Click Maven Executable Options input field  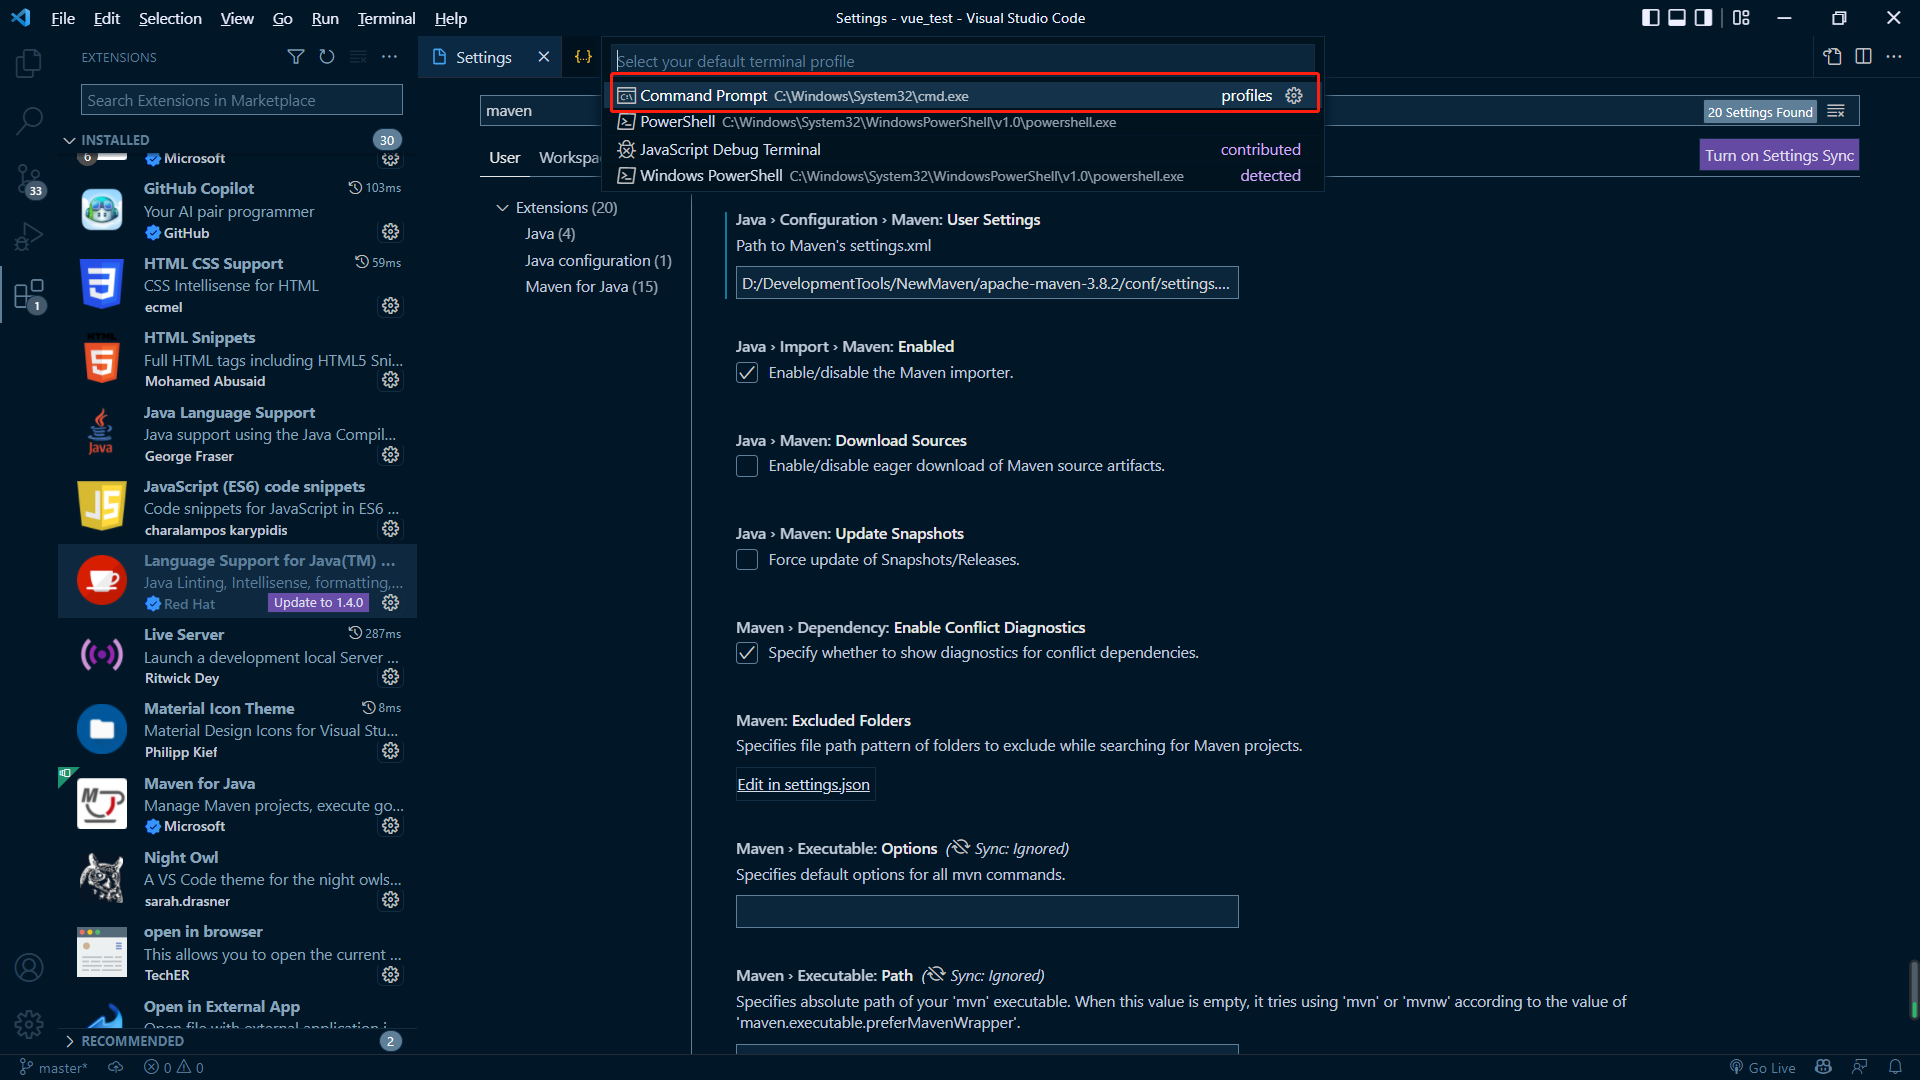click(986, 911)
